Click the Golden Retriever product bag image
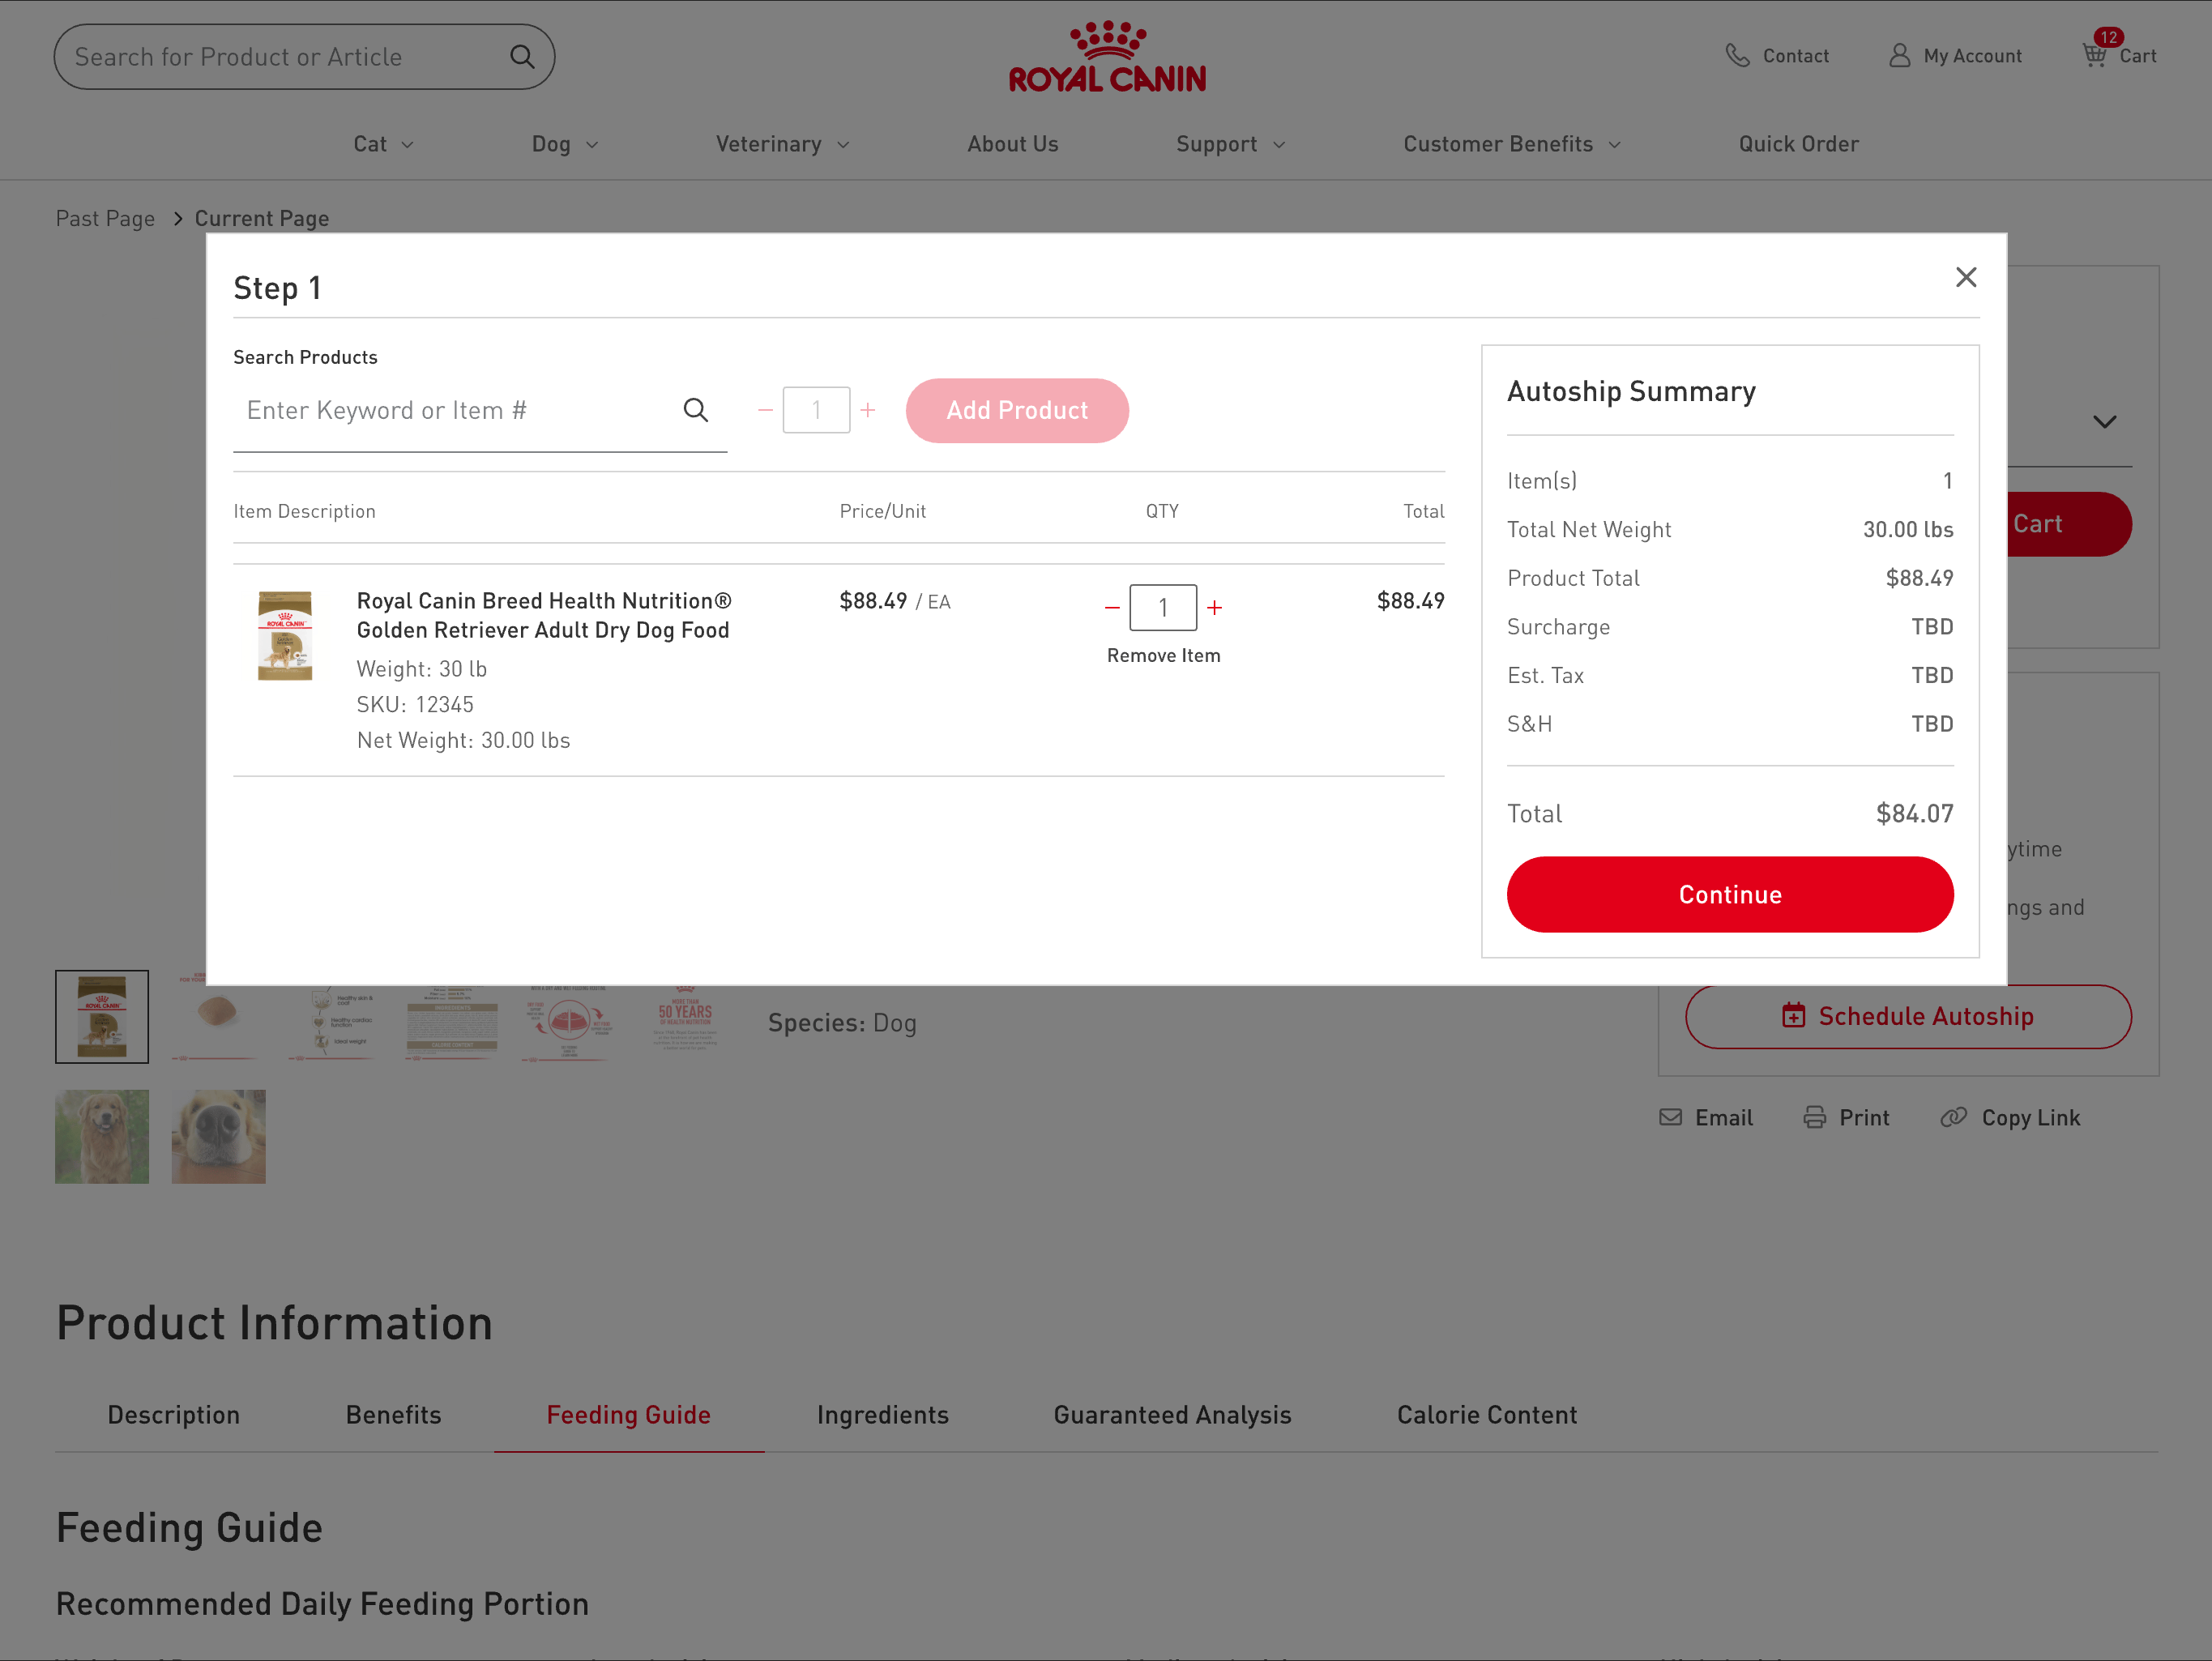The height and width of the screenshot is (1661, 2212). (285, 636)
